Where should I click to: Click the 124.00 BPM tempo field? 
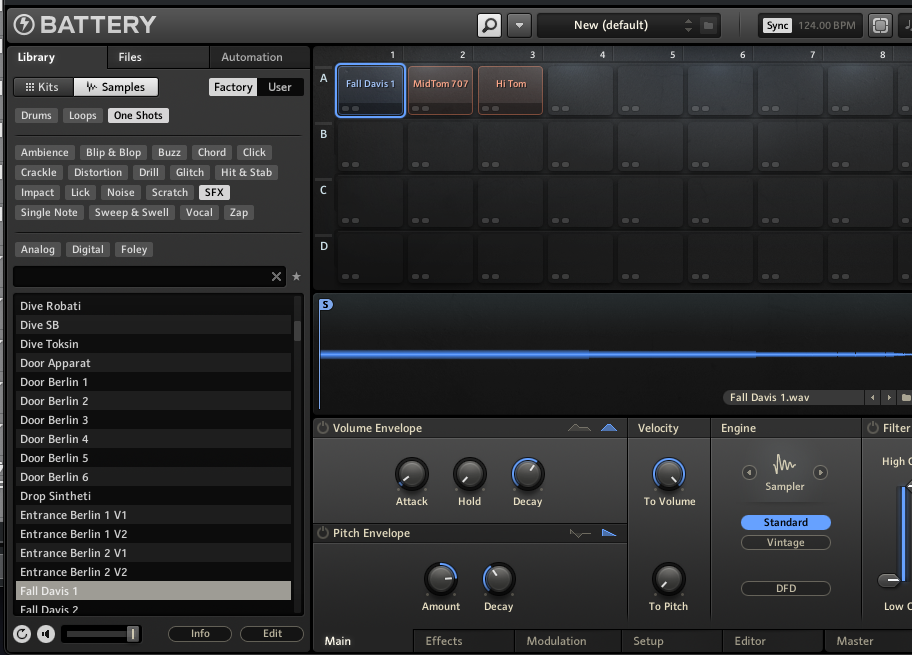click(x=826, y=26)
